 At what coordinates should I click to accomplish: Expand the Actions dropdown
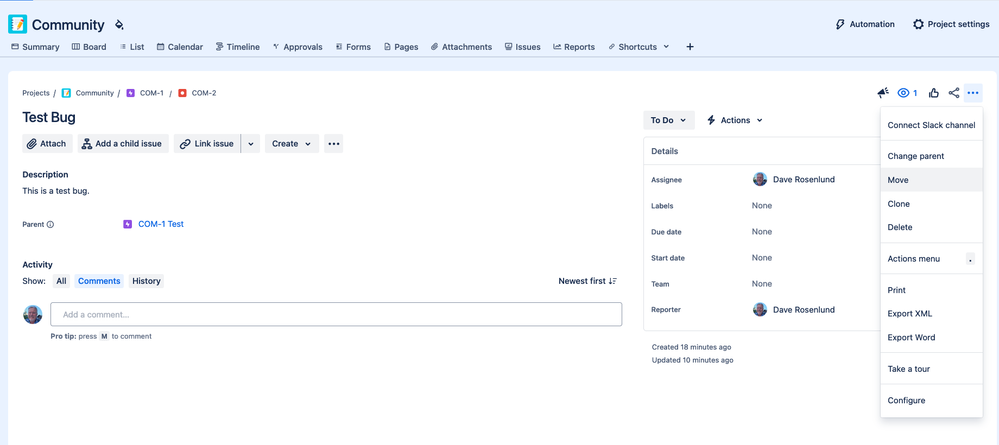coord(735,120)
